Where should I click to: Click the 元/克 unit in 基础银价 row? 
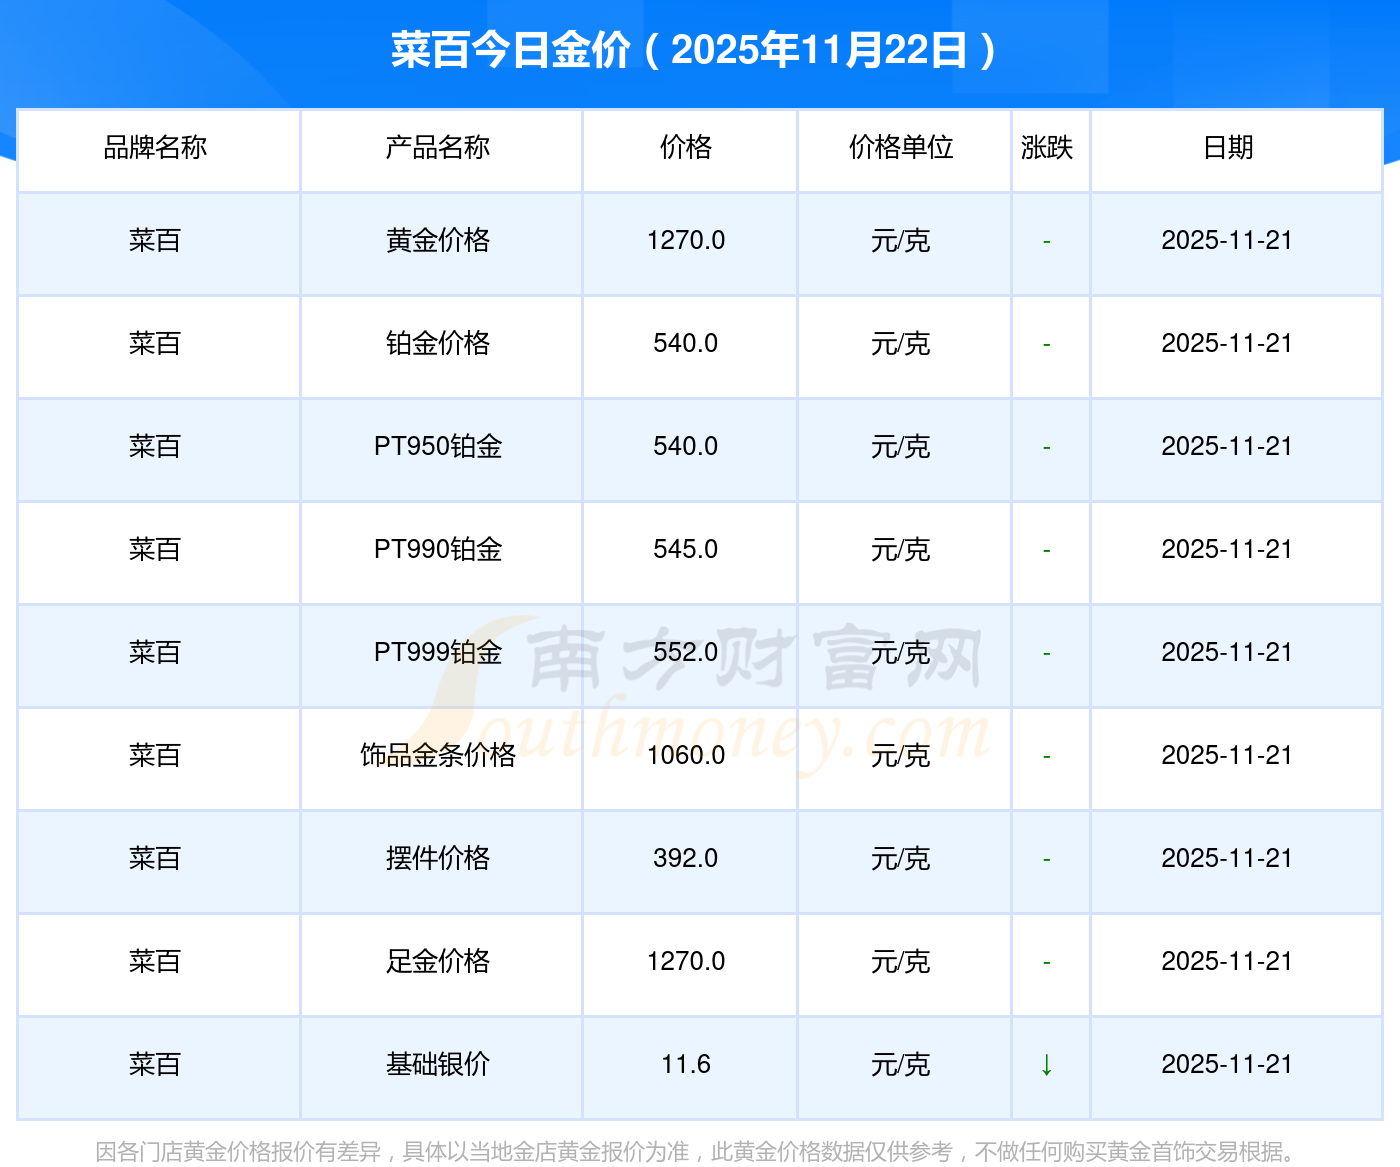tap(901, 1064)
